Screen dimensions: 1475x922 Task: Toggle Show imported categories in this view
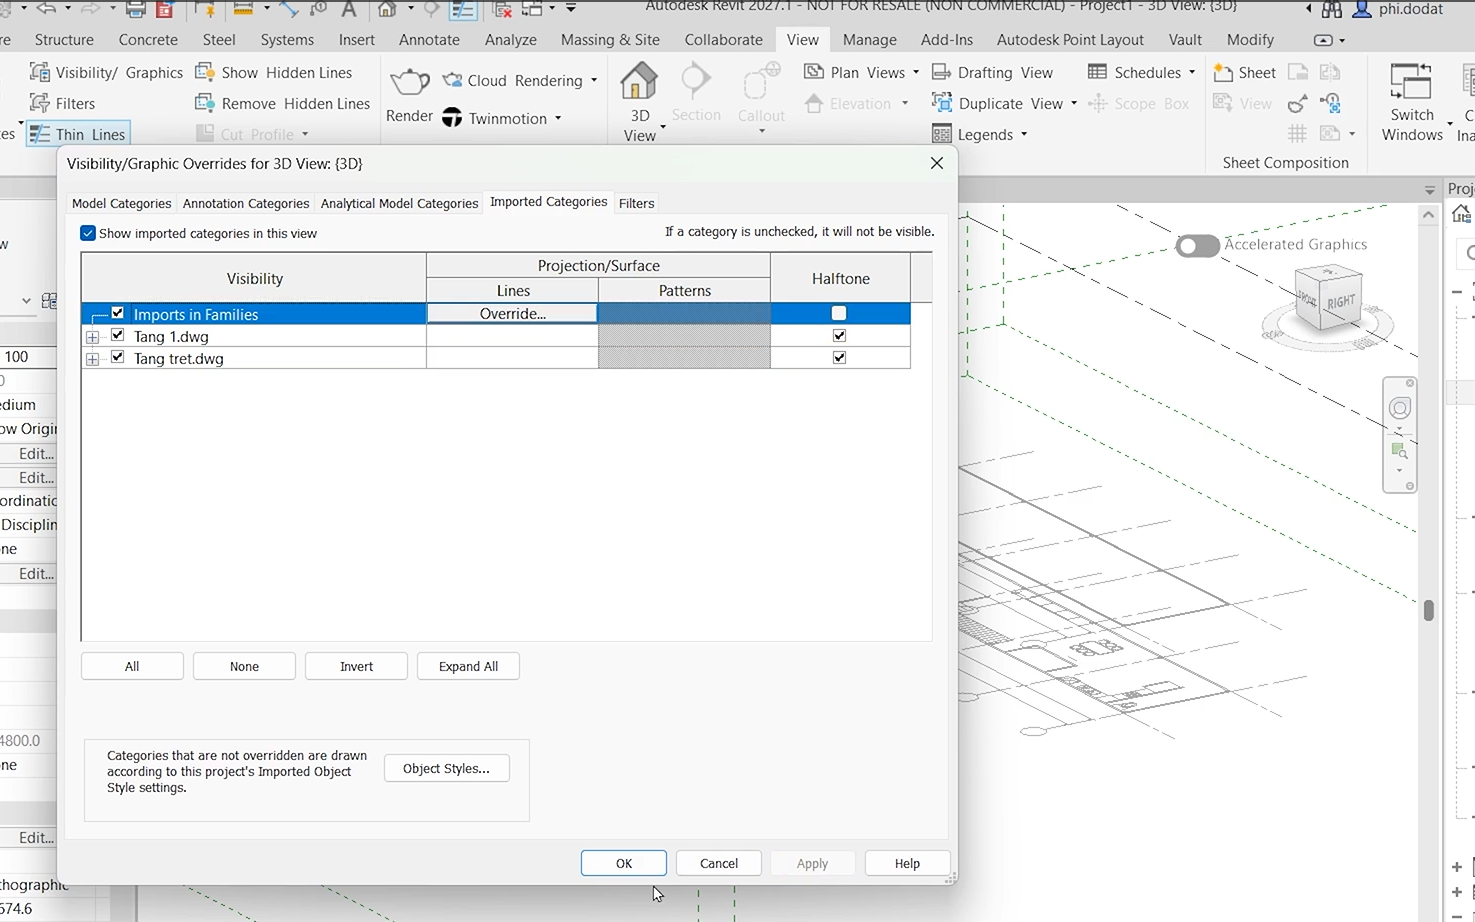[88, 233]
